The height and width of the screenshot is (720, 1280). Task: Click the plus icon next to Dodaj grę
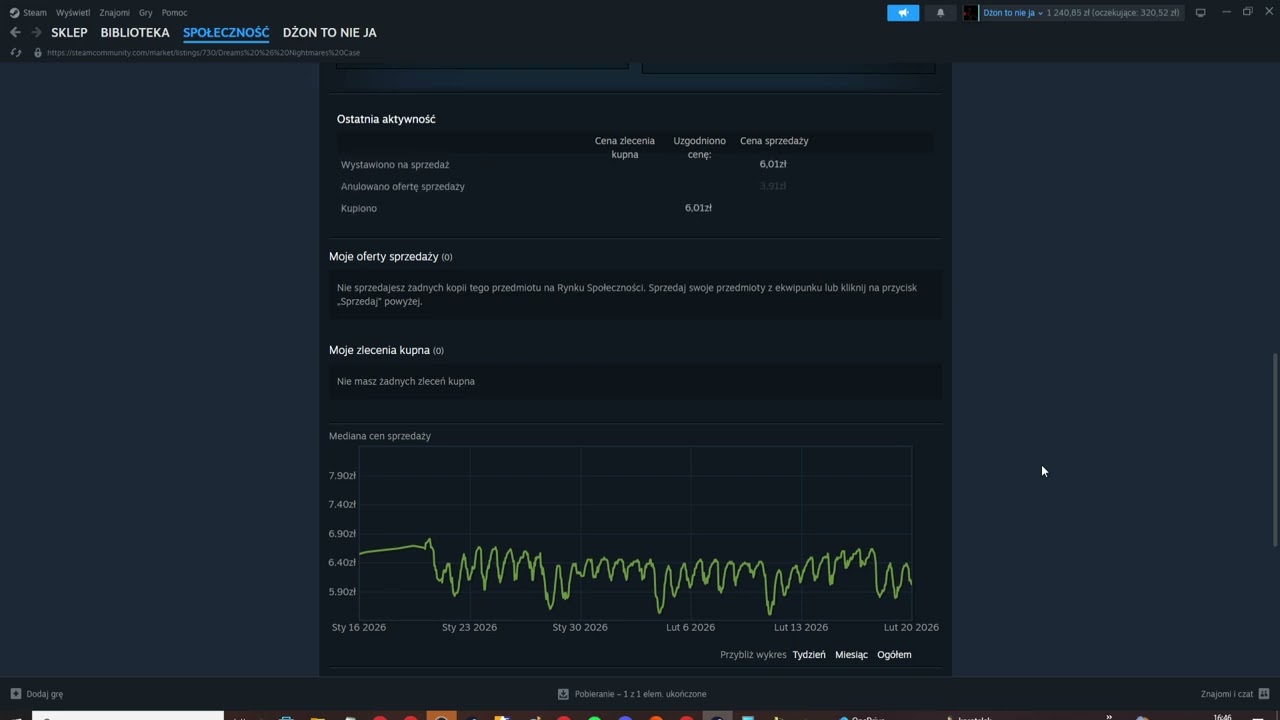[15, 694]
